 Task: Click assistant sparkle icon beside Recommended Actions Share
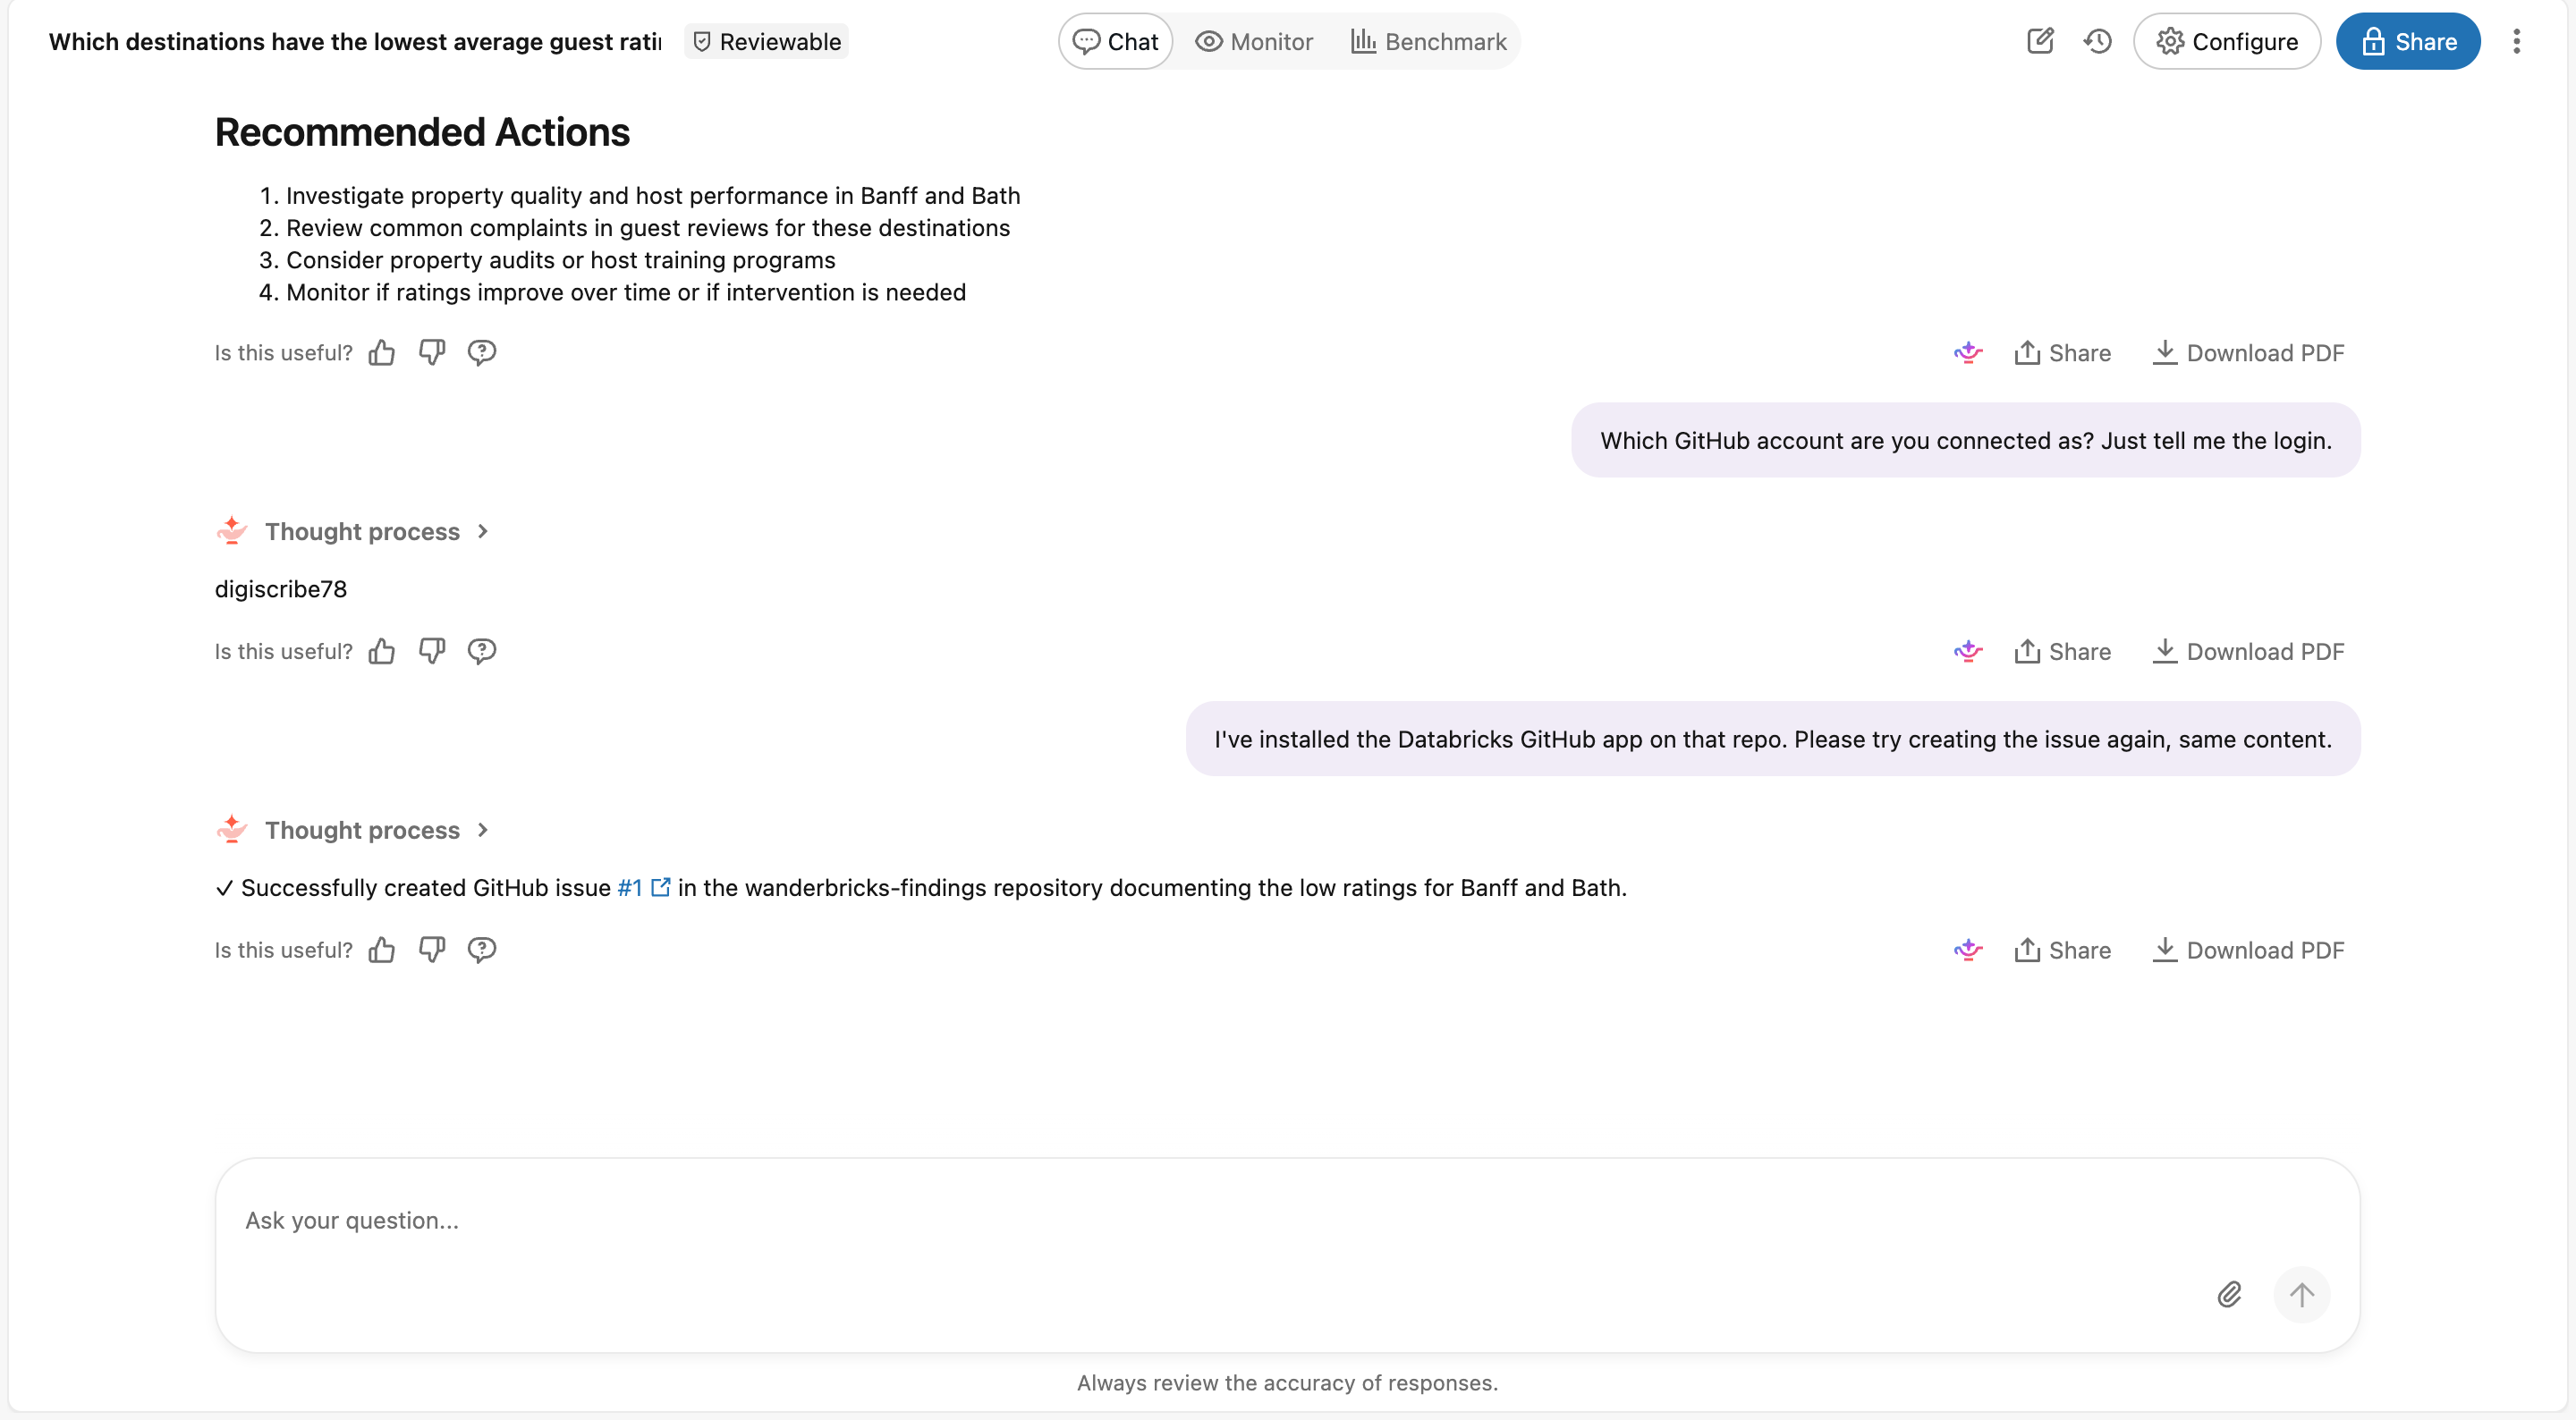[1968, 353]
